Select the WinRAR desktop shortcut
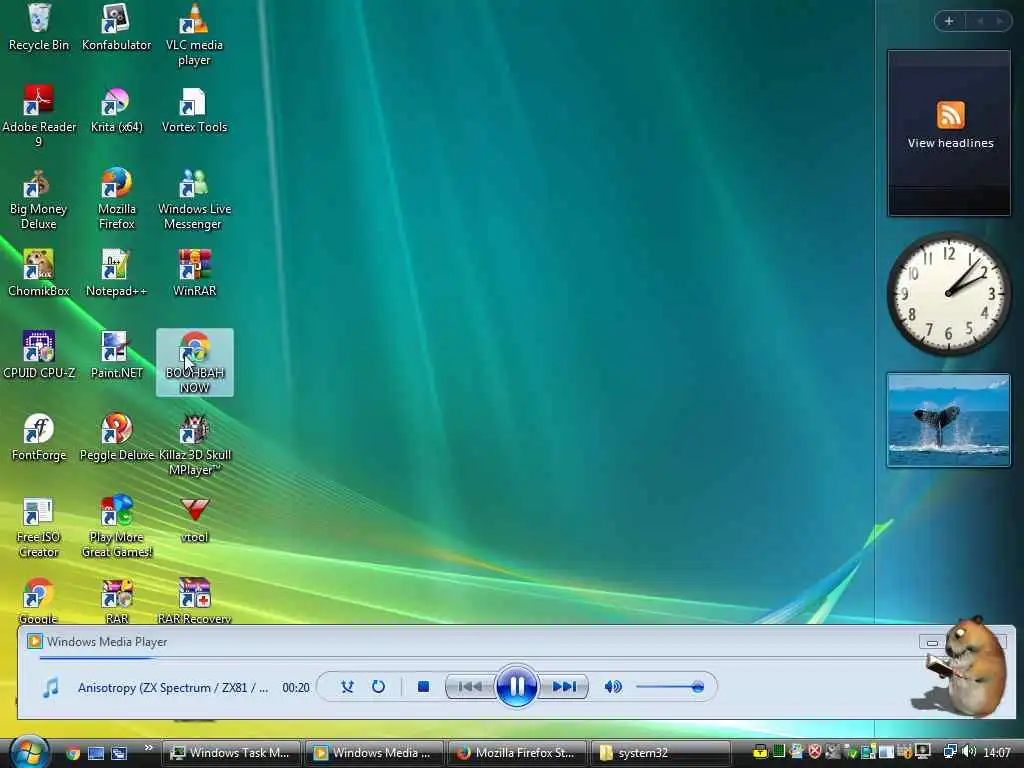The image size is (1024, 768). pos(194,273)
